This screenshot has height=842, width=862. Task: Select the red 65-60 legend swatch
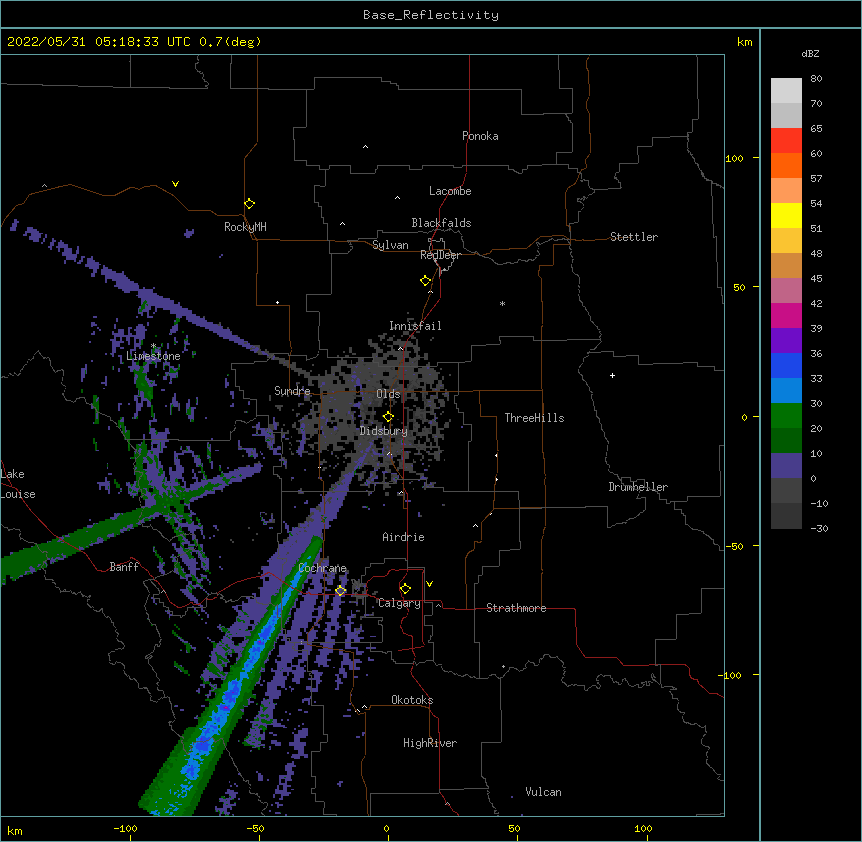(x=786, y=141)
